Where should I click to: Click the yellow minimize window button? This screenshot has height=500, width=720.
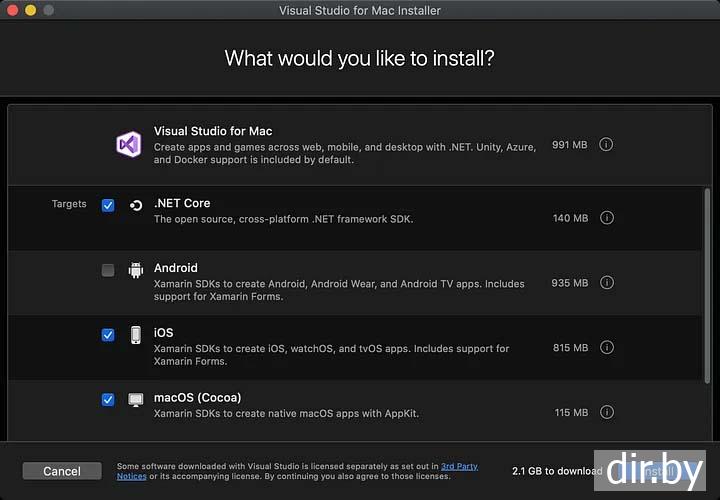(x=30, y=10)
